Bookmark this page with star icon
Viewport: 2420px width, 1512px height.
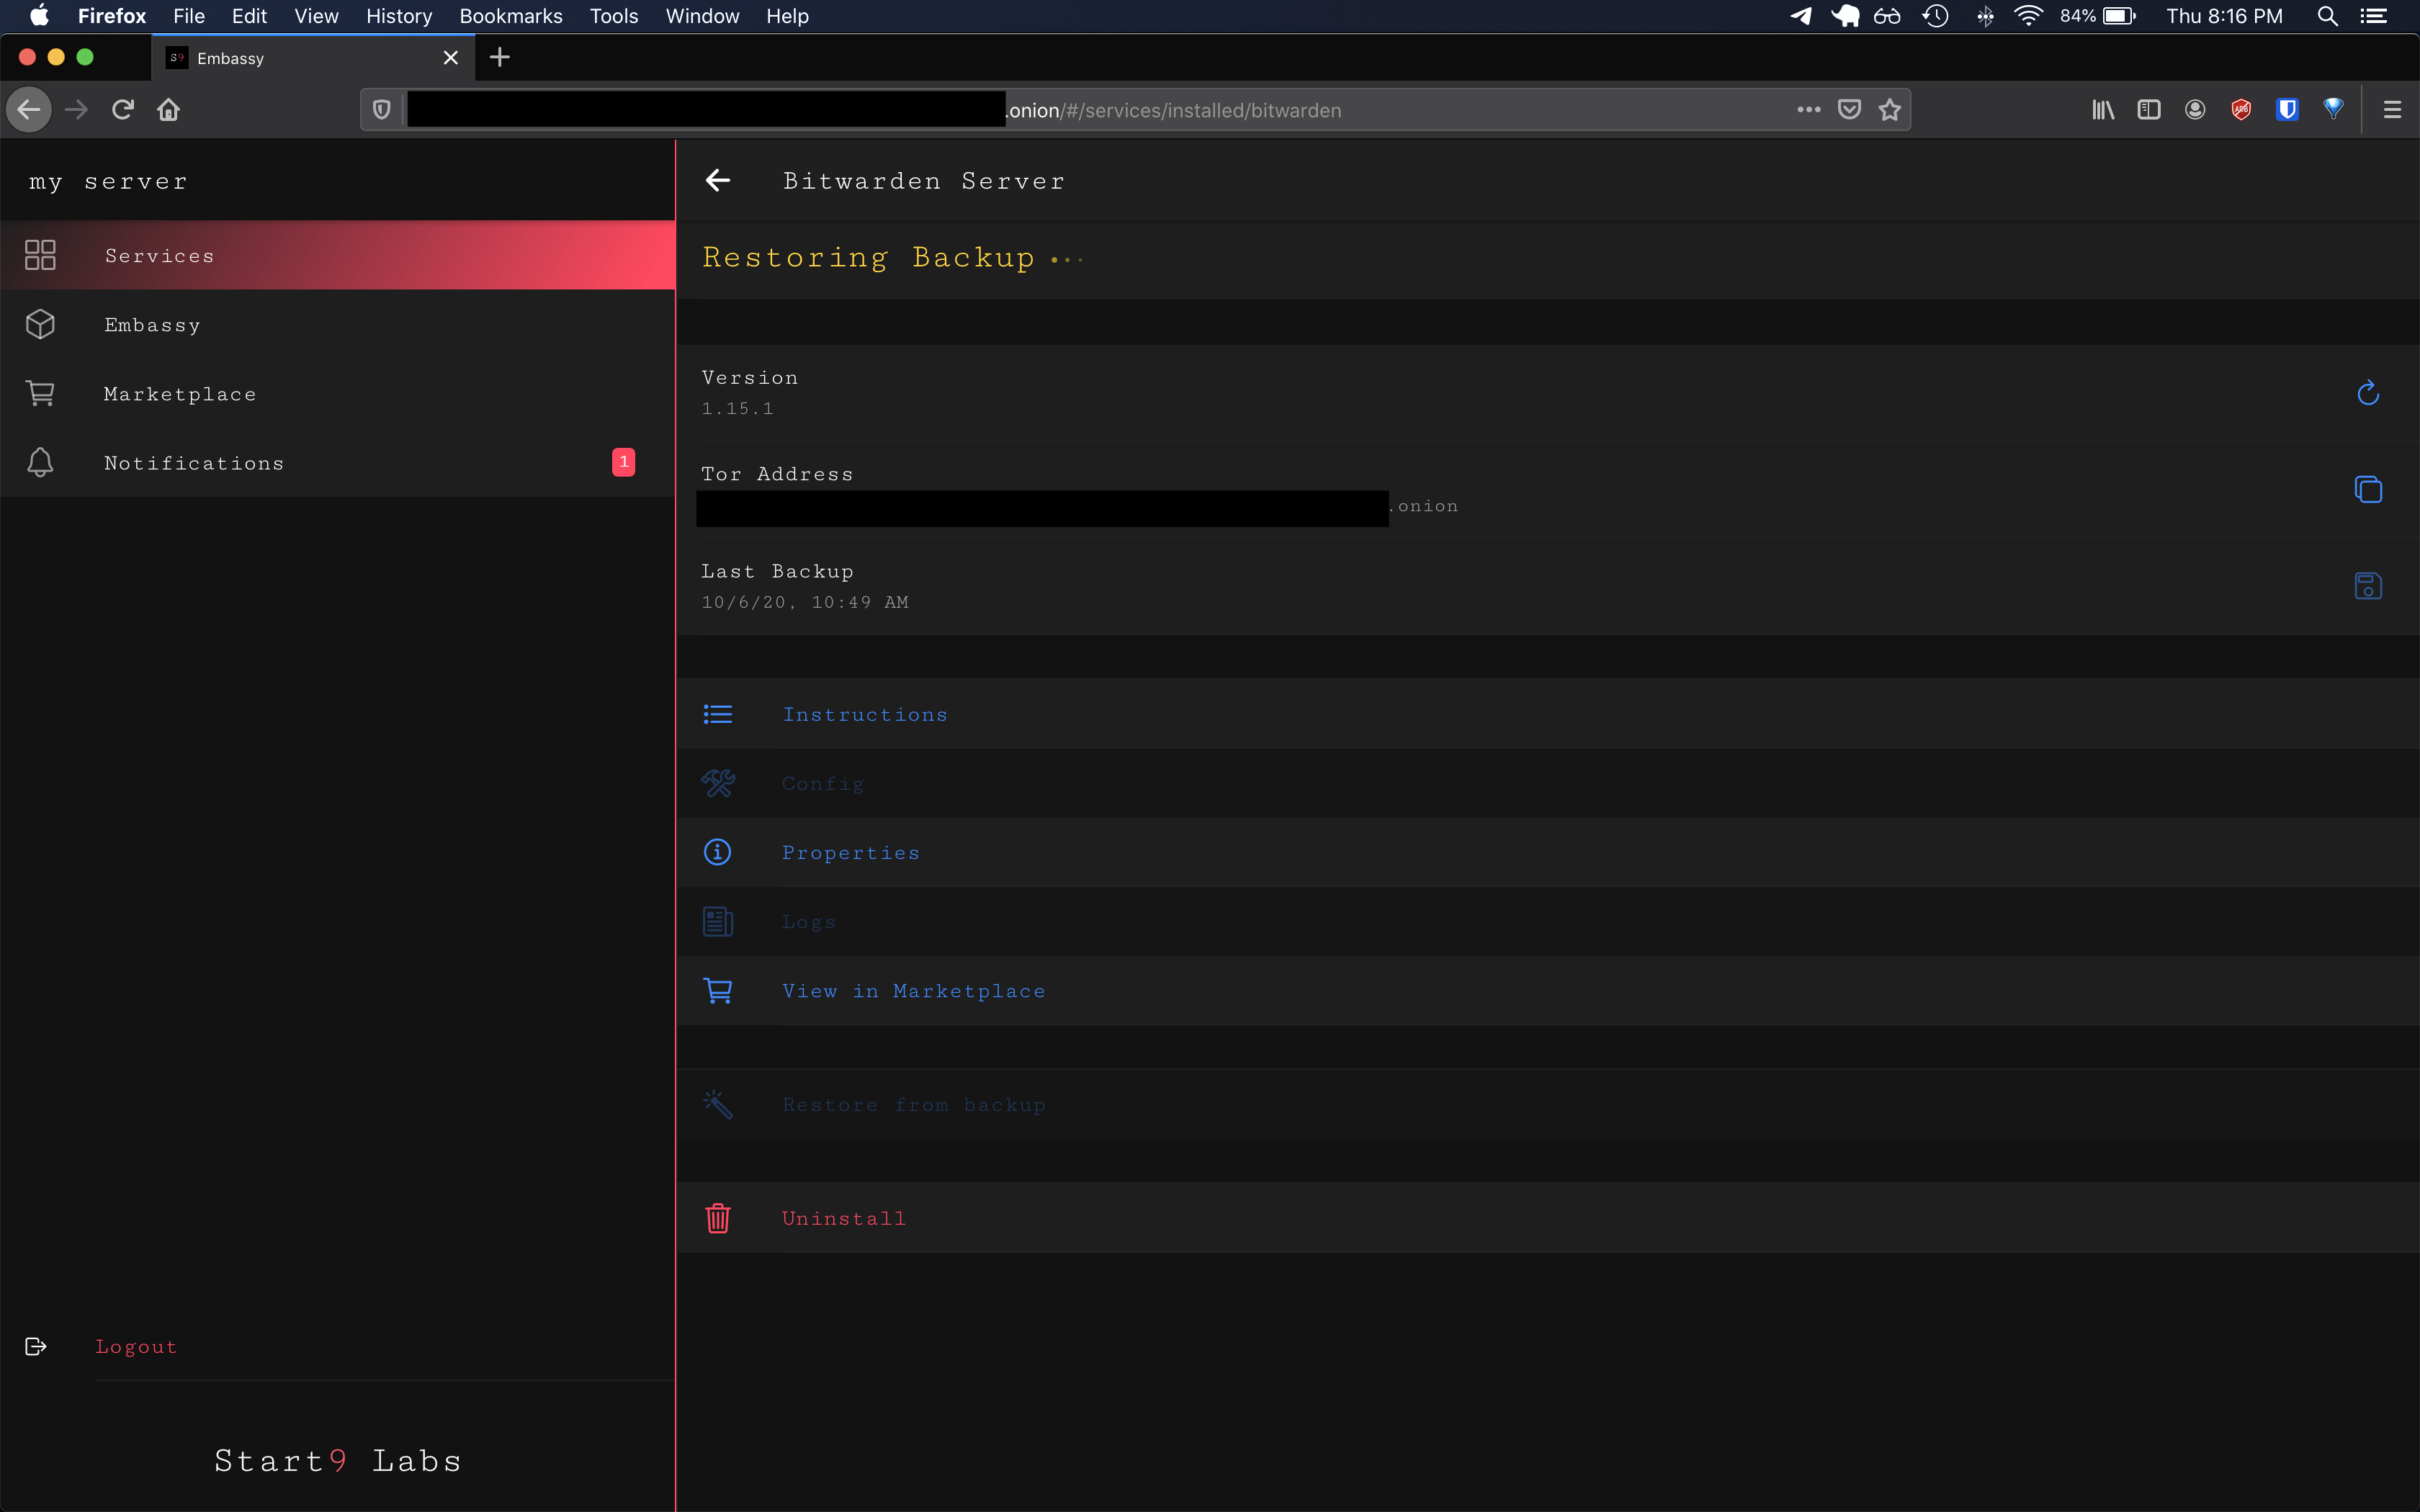click(1889, 110)
